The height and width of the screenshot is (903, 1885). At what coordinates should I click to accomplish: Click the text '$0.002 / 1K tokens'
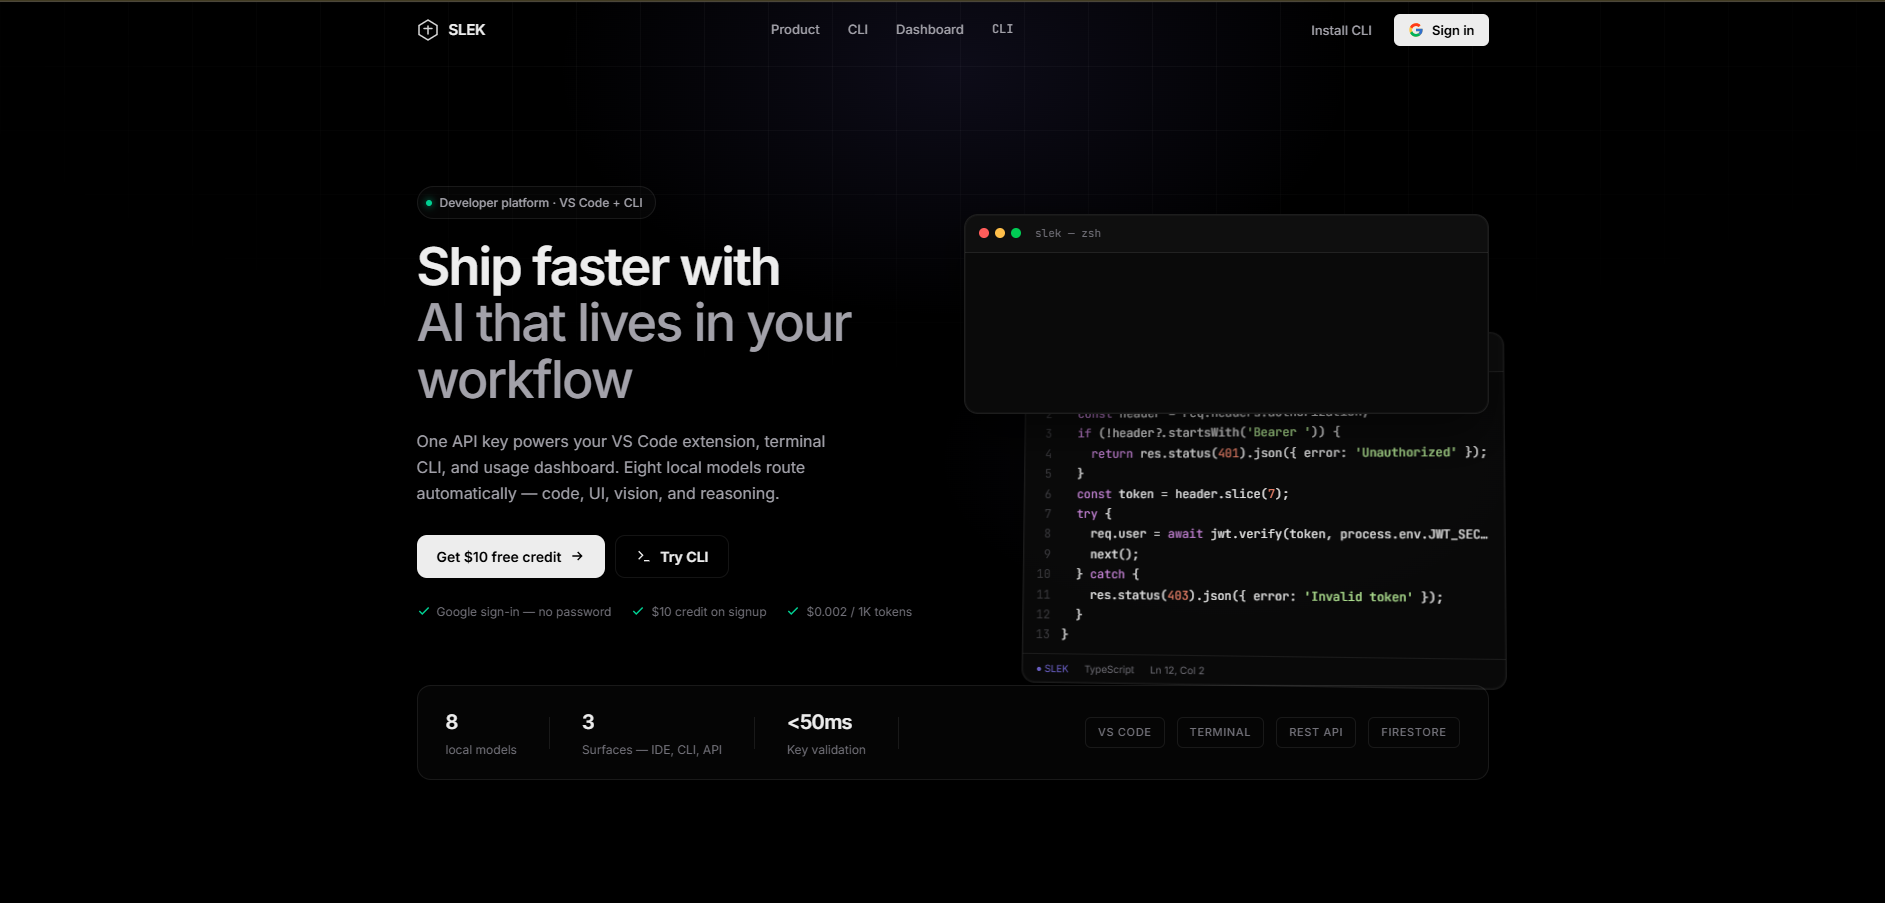click(x=859, y=612)
